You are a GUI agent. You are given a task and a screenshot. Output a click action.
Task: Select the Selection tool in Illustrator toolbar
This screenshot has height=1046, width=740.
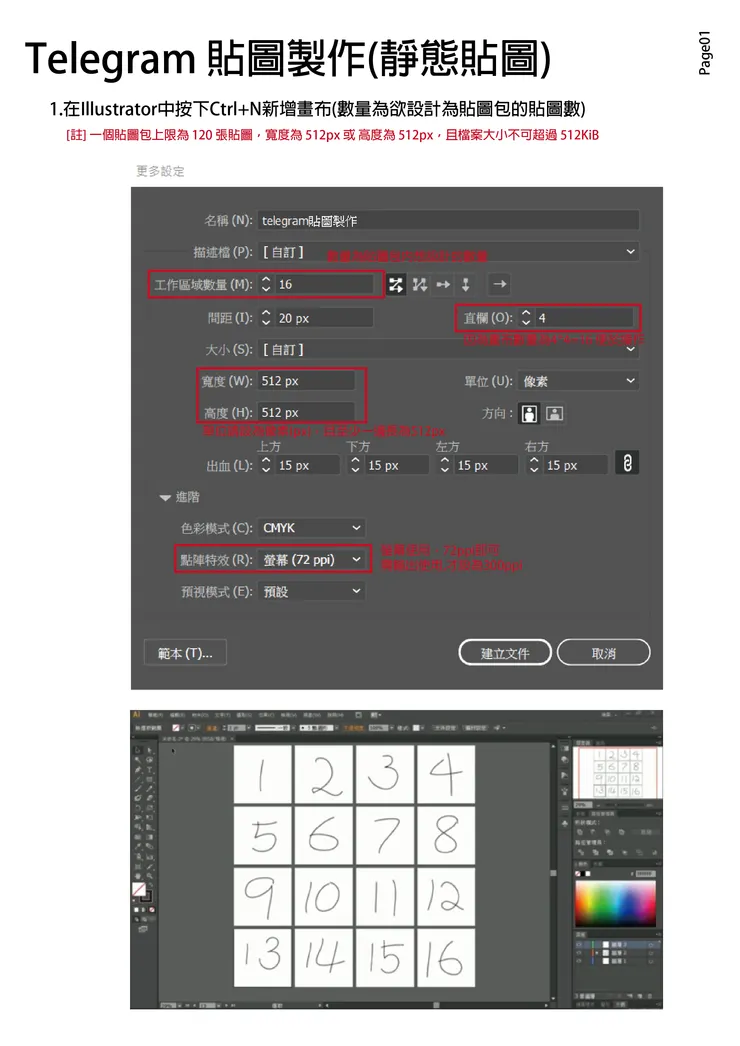click(x=138, y=750)
